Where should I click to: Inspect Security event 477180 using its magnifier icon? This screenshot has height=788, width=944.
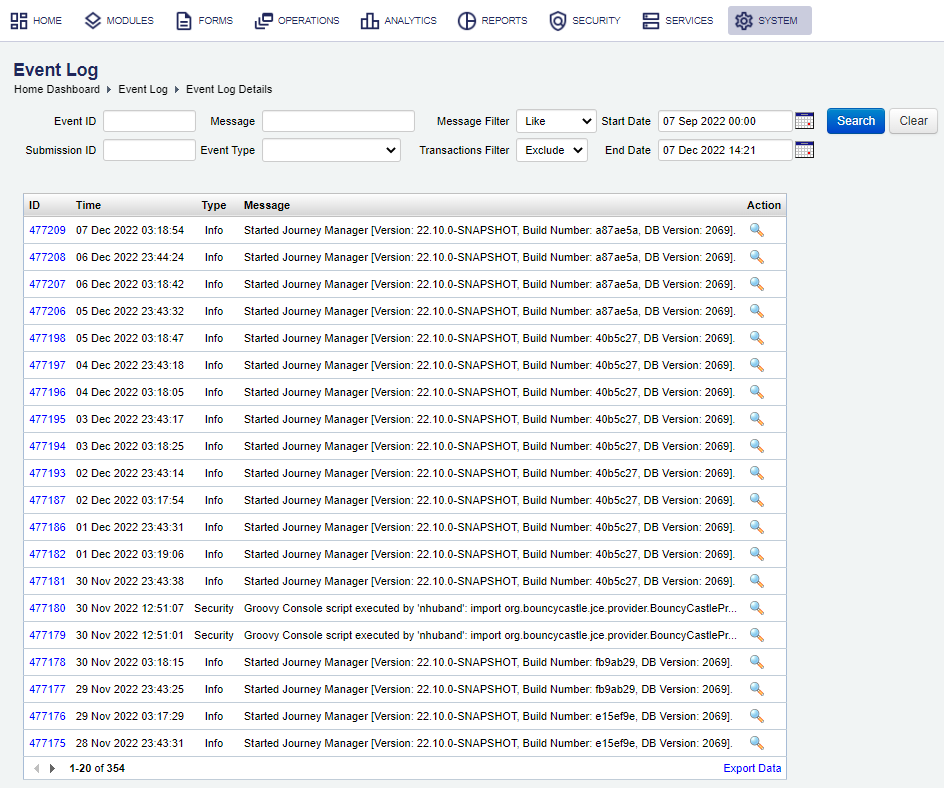point(757,607)
